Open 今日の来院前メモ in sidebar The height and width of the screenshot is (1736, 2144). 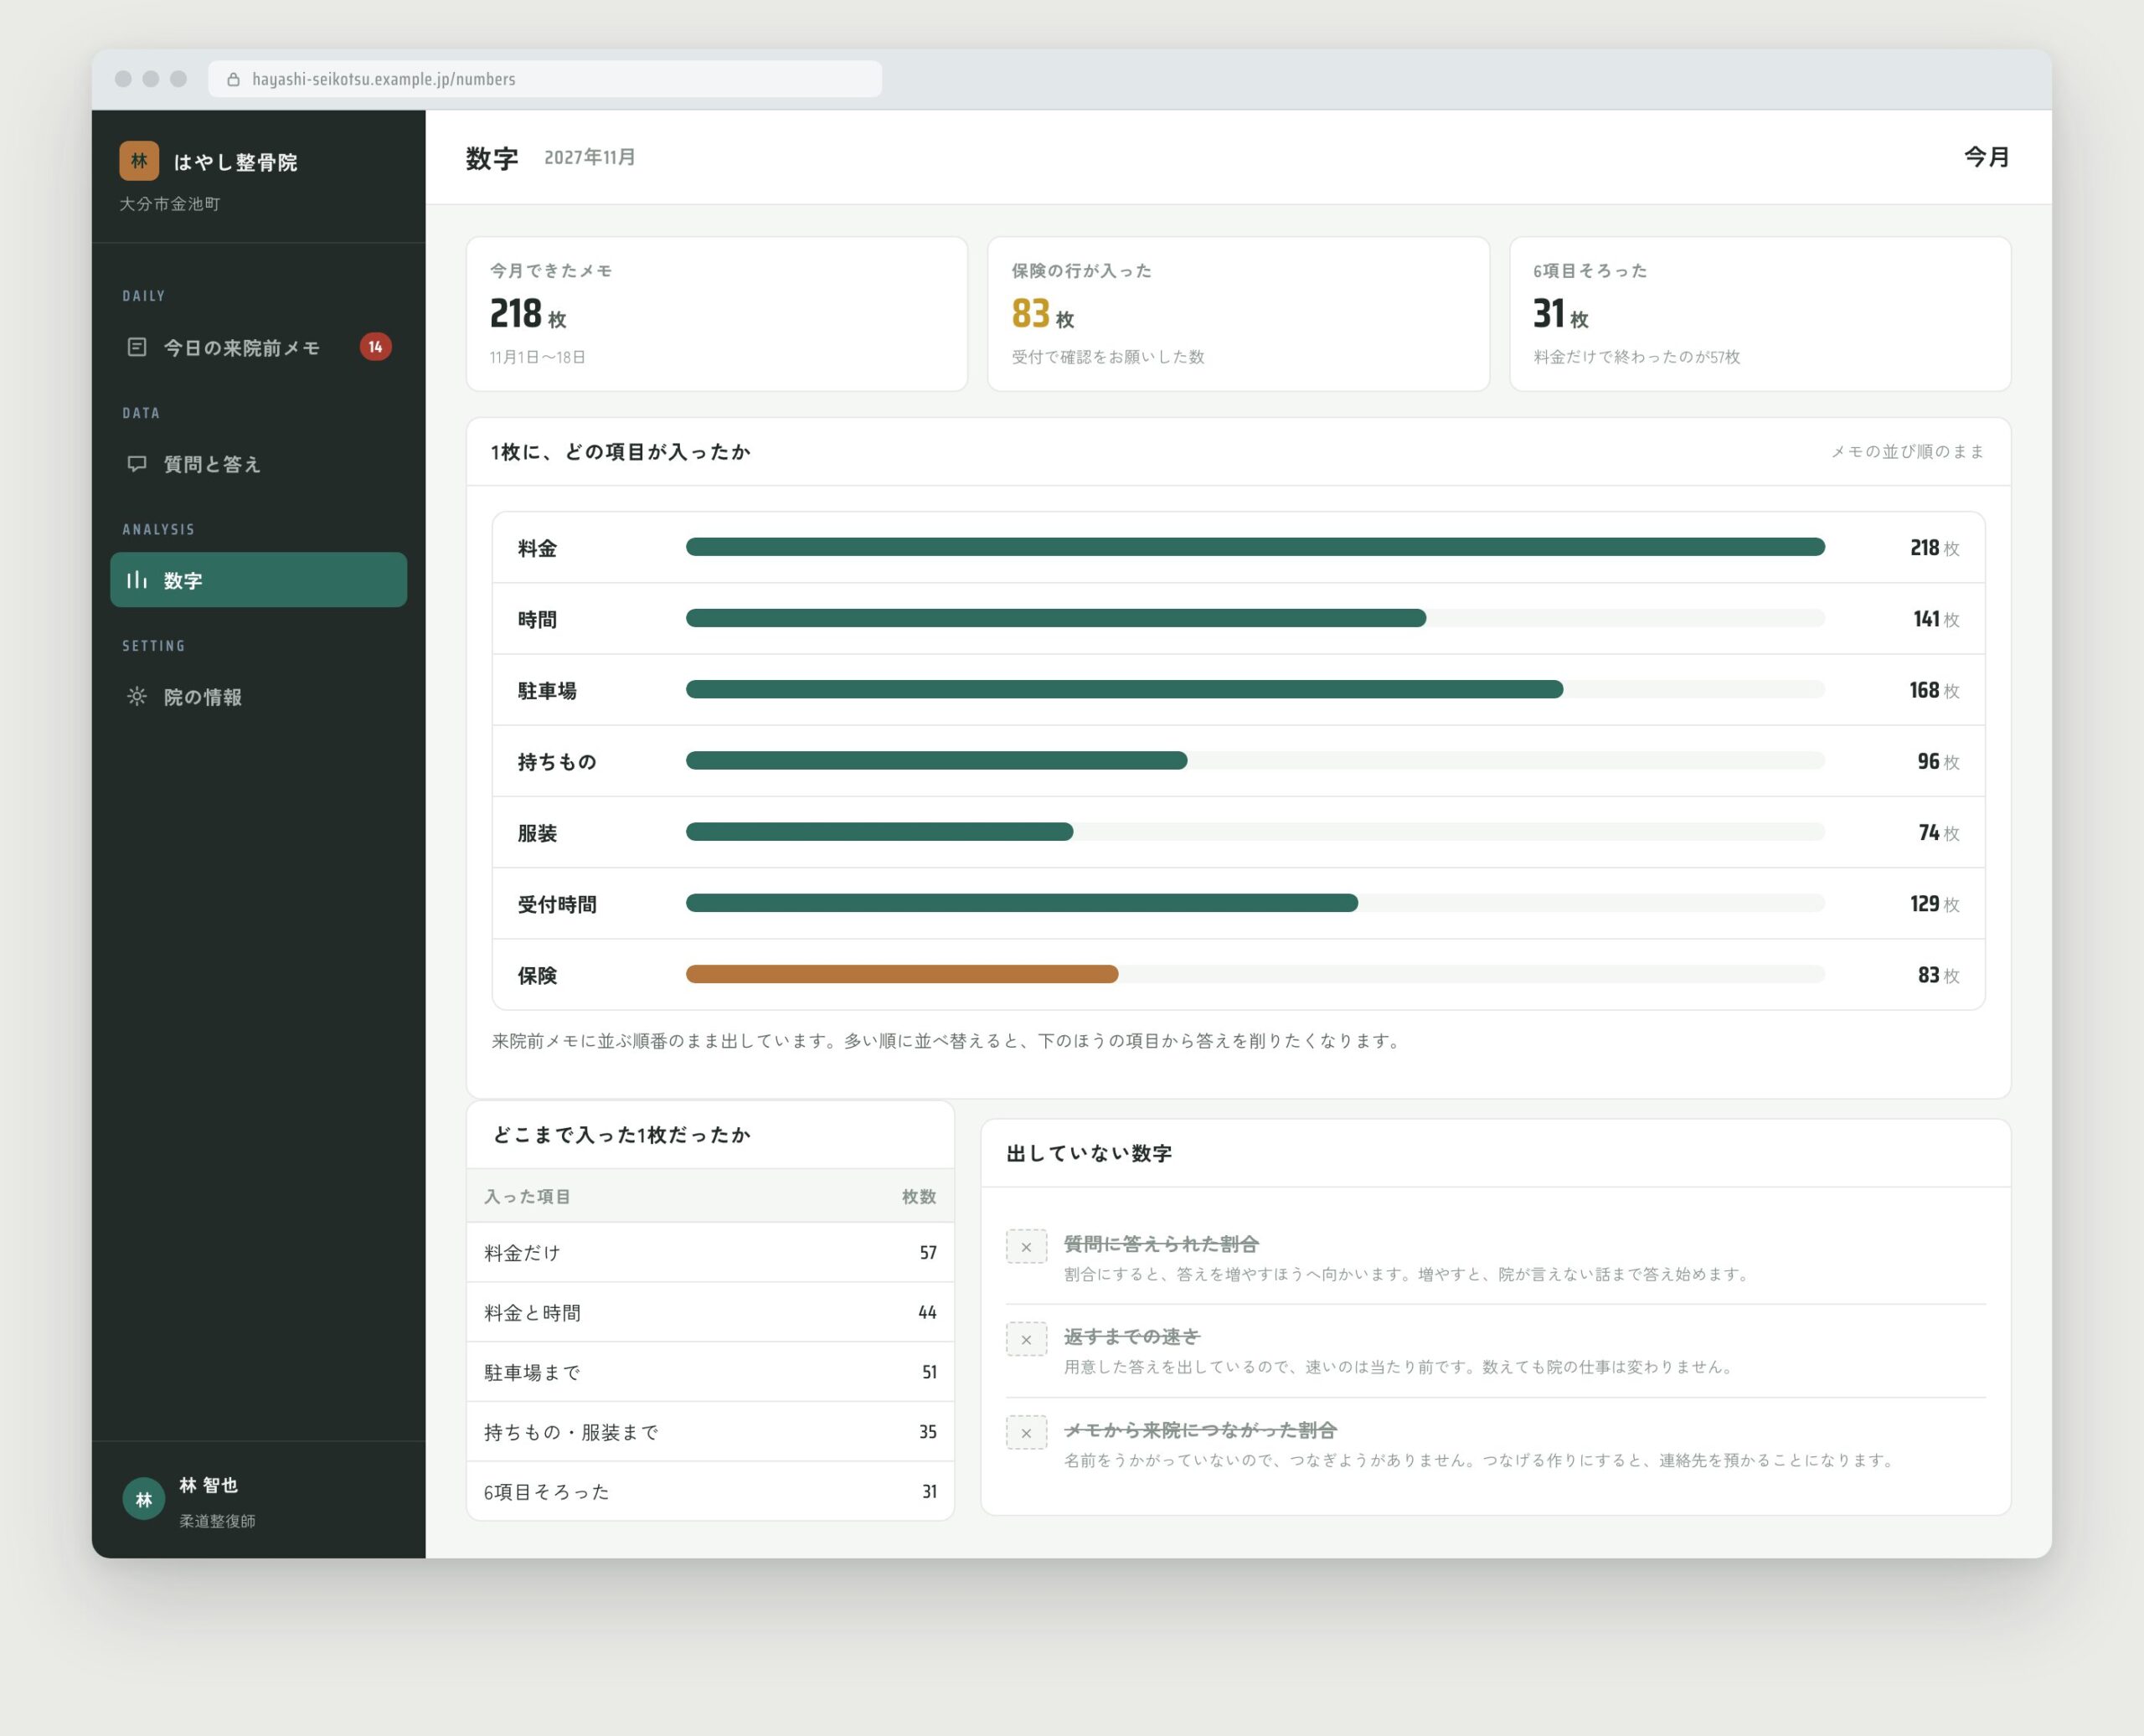[259, 347]
